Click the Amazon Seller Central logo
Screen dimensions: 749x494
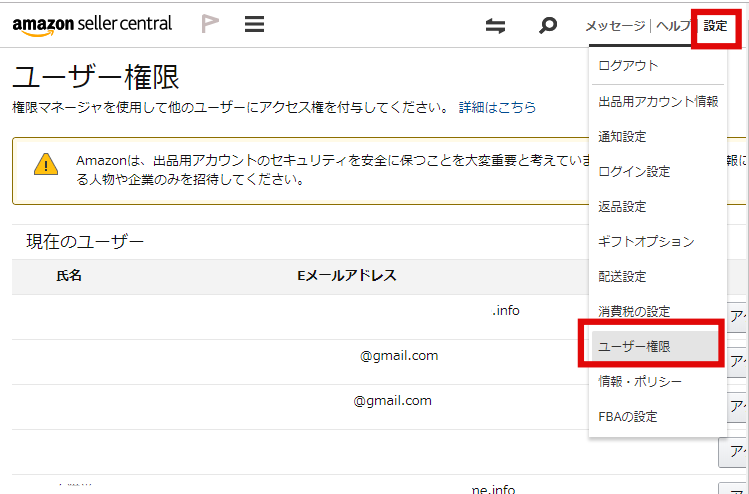tap(92, 24)
